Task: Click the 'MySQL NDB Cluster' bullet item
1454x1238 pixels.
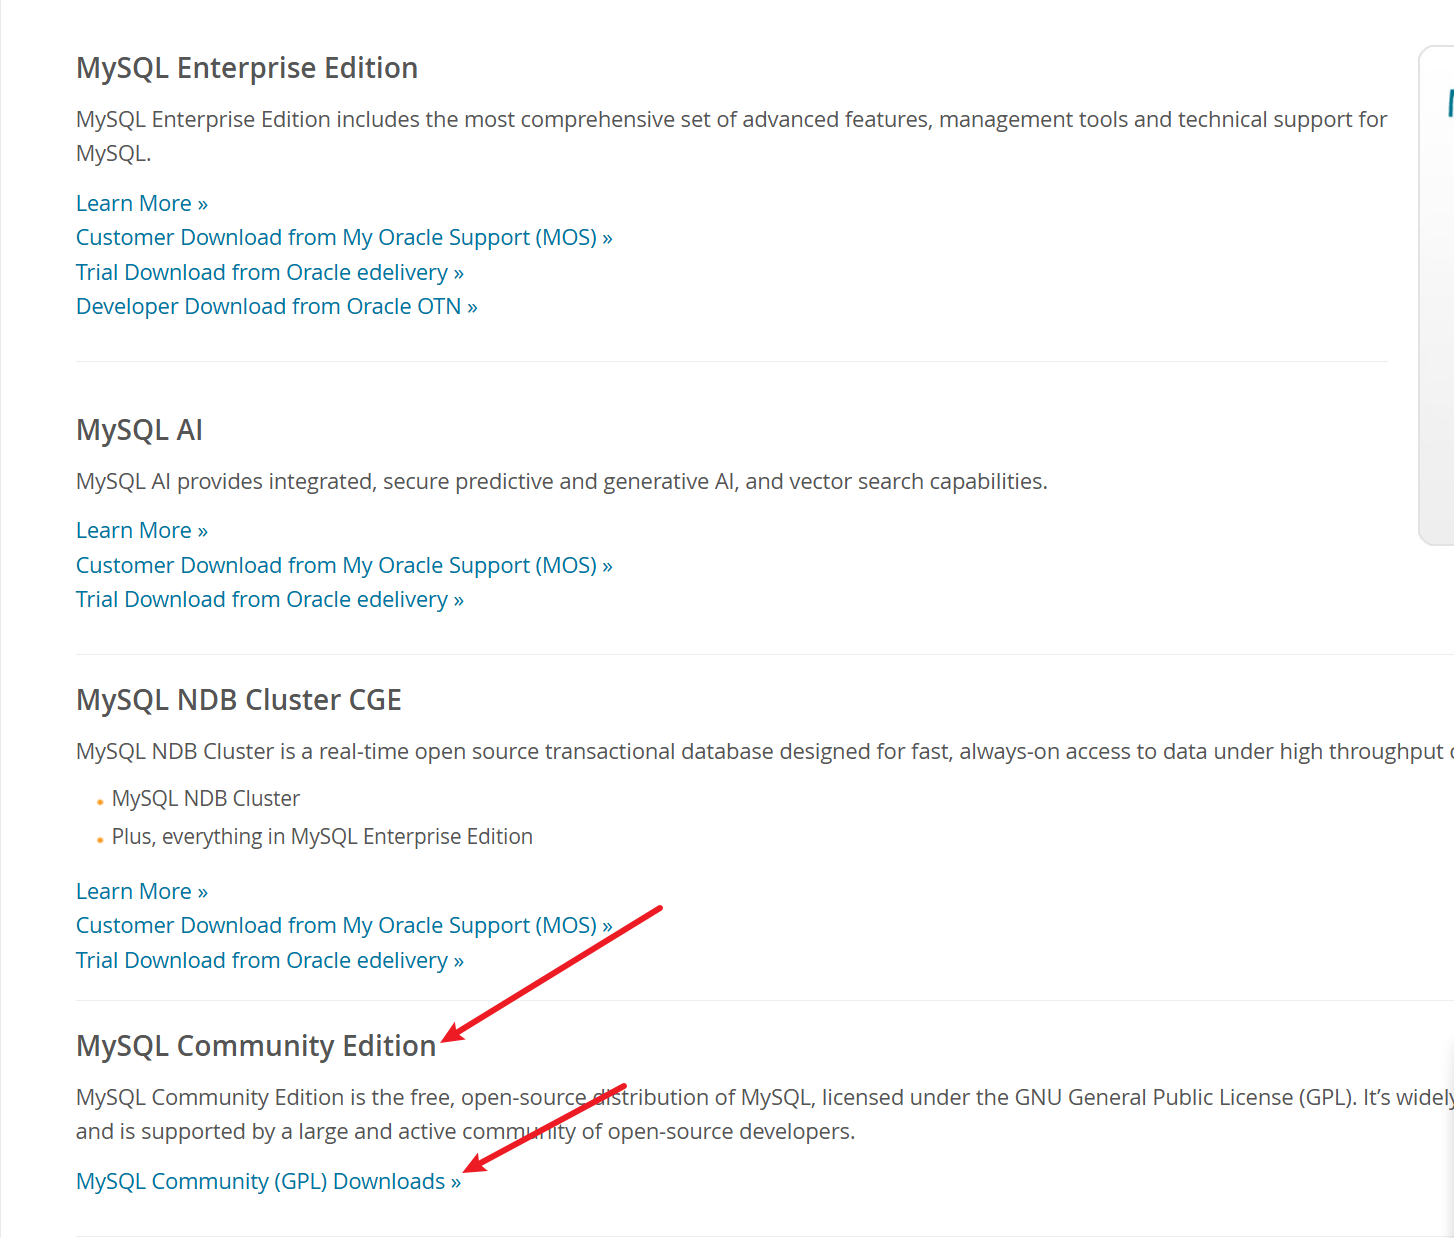Action: click(206, 798)
